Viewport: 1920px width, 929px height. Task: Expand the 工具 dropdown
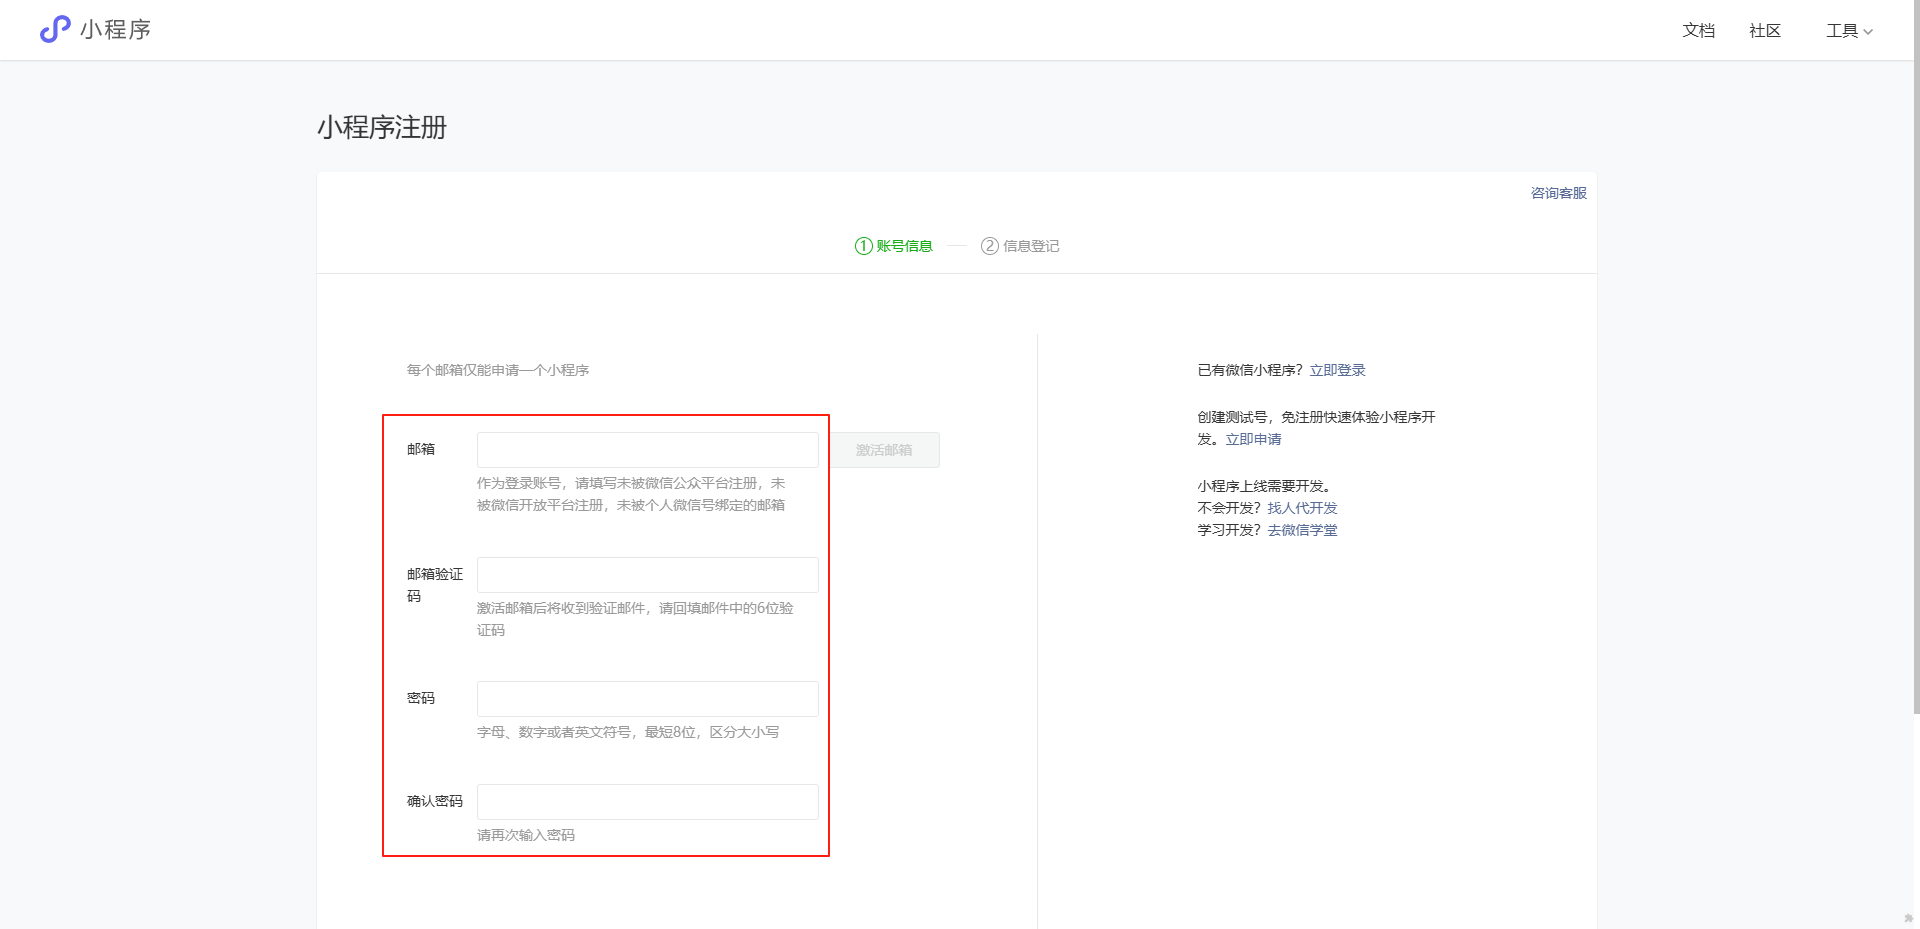(x=1849, y=31)
